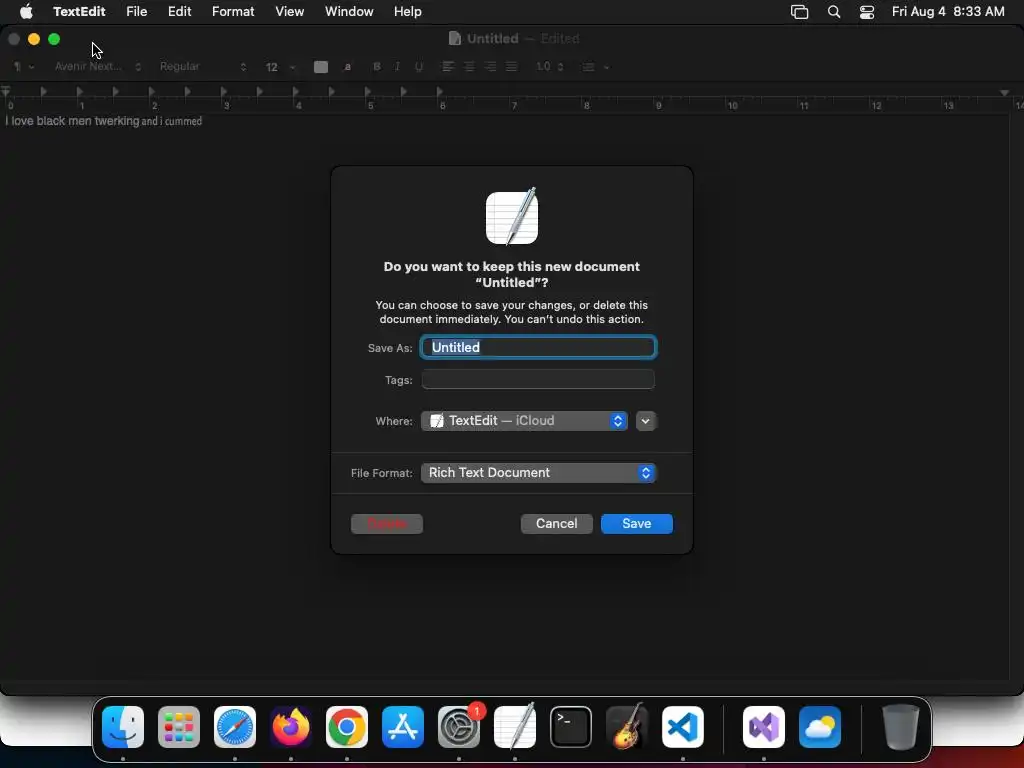
Task: Open the View menu
Action: click(x=289, y=12)
